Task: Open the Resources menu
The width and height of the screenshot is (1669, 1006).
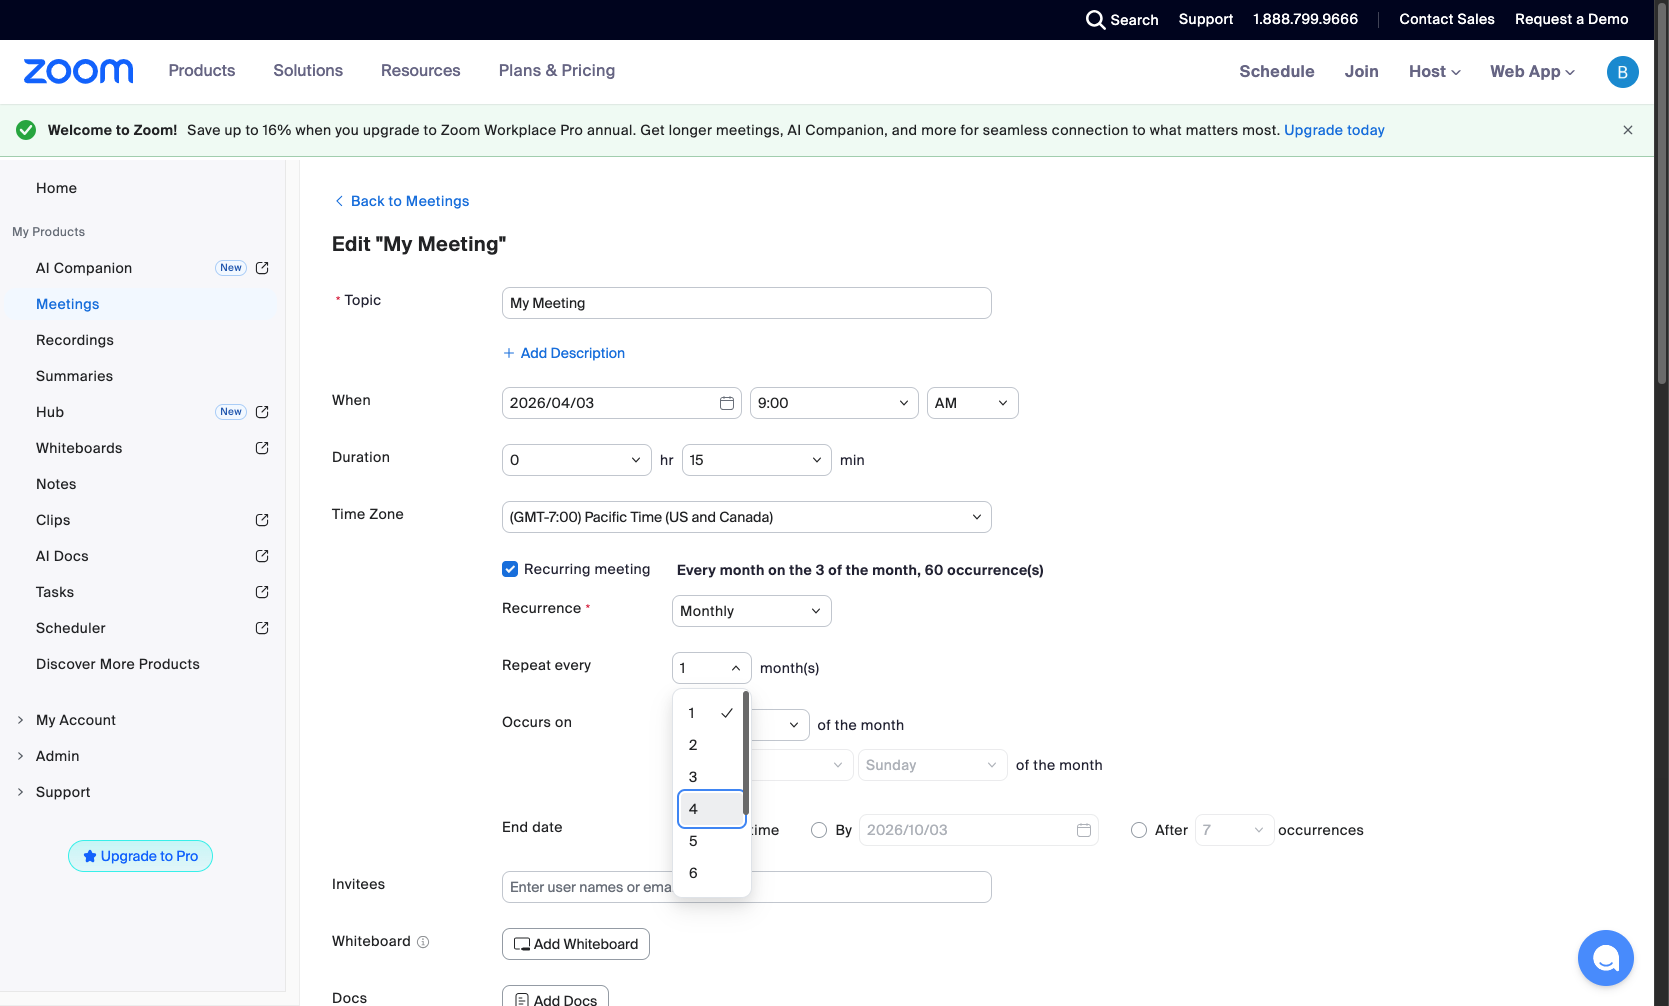Action: (x=421, y=70)
